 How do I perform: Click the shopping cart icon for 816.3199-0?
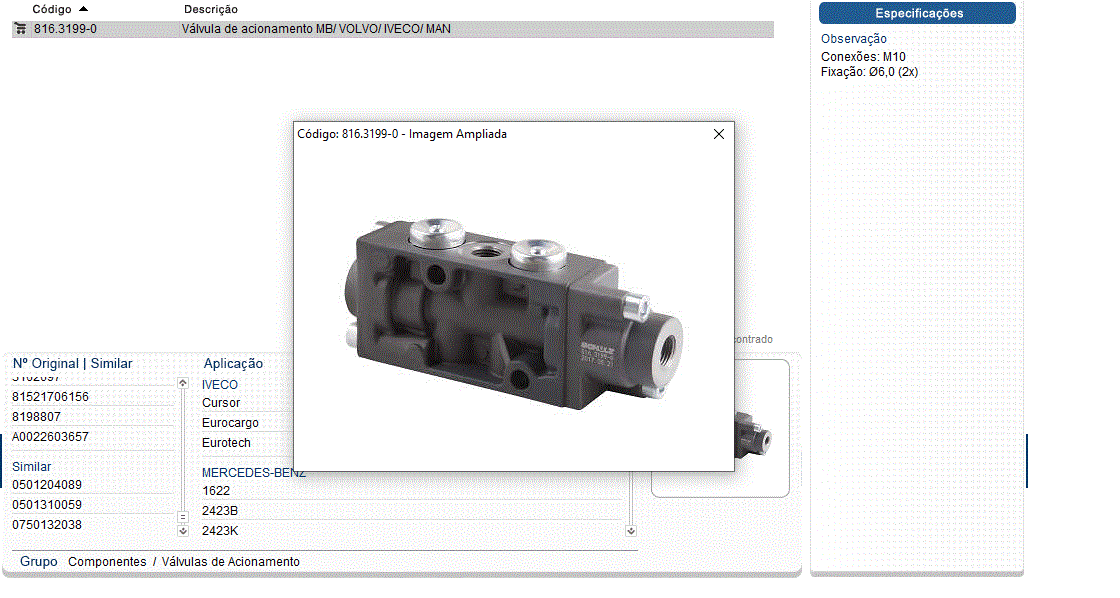point(20,29)
